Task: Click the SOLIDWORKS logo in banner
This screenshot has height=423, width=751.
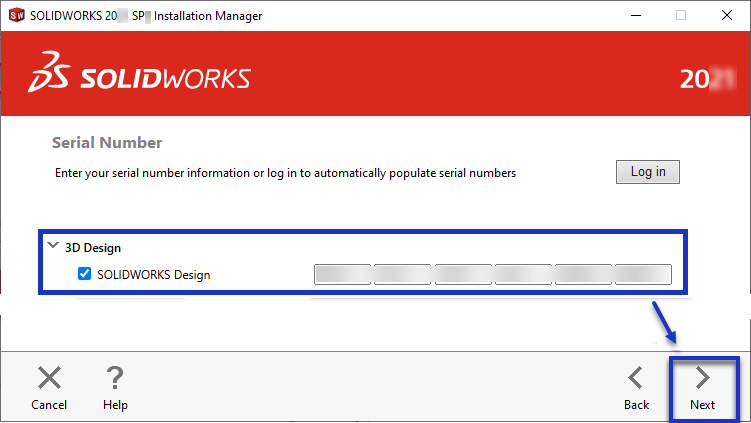Action: click(x=139, y=72)
